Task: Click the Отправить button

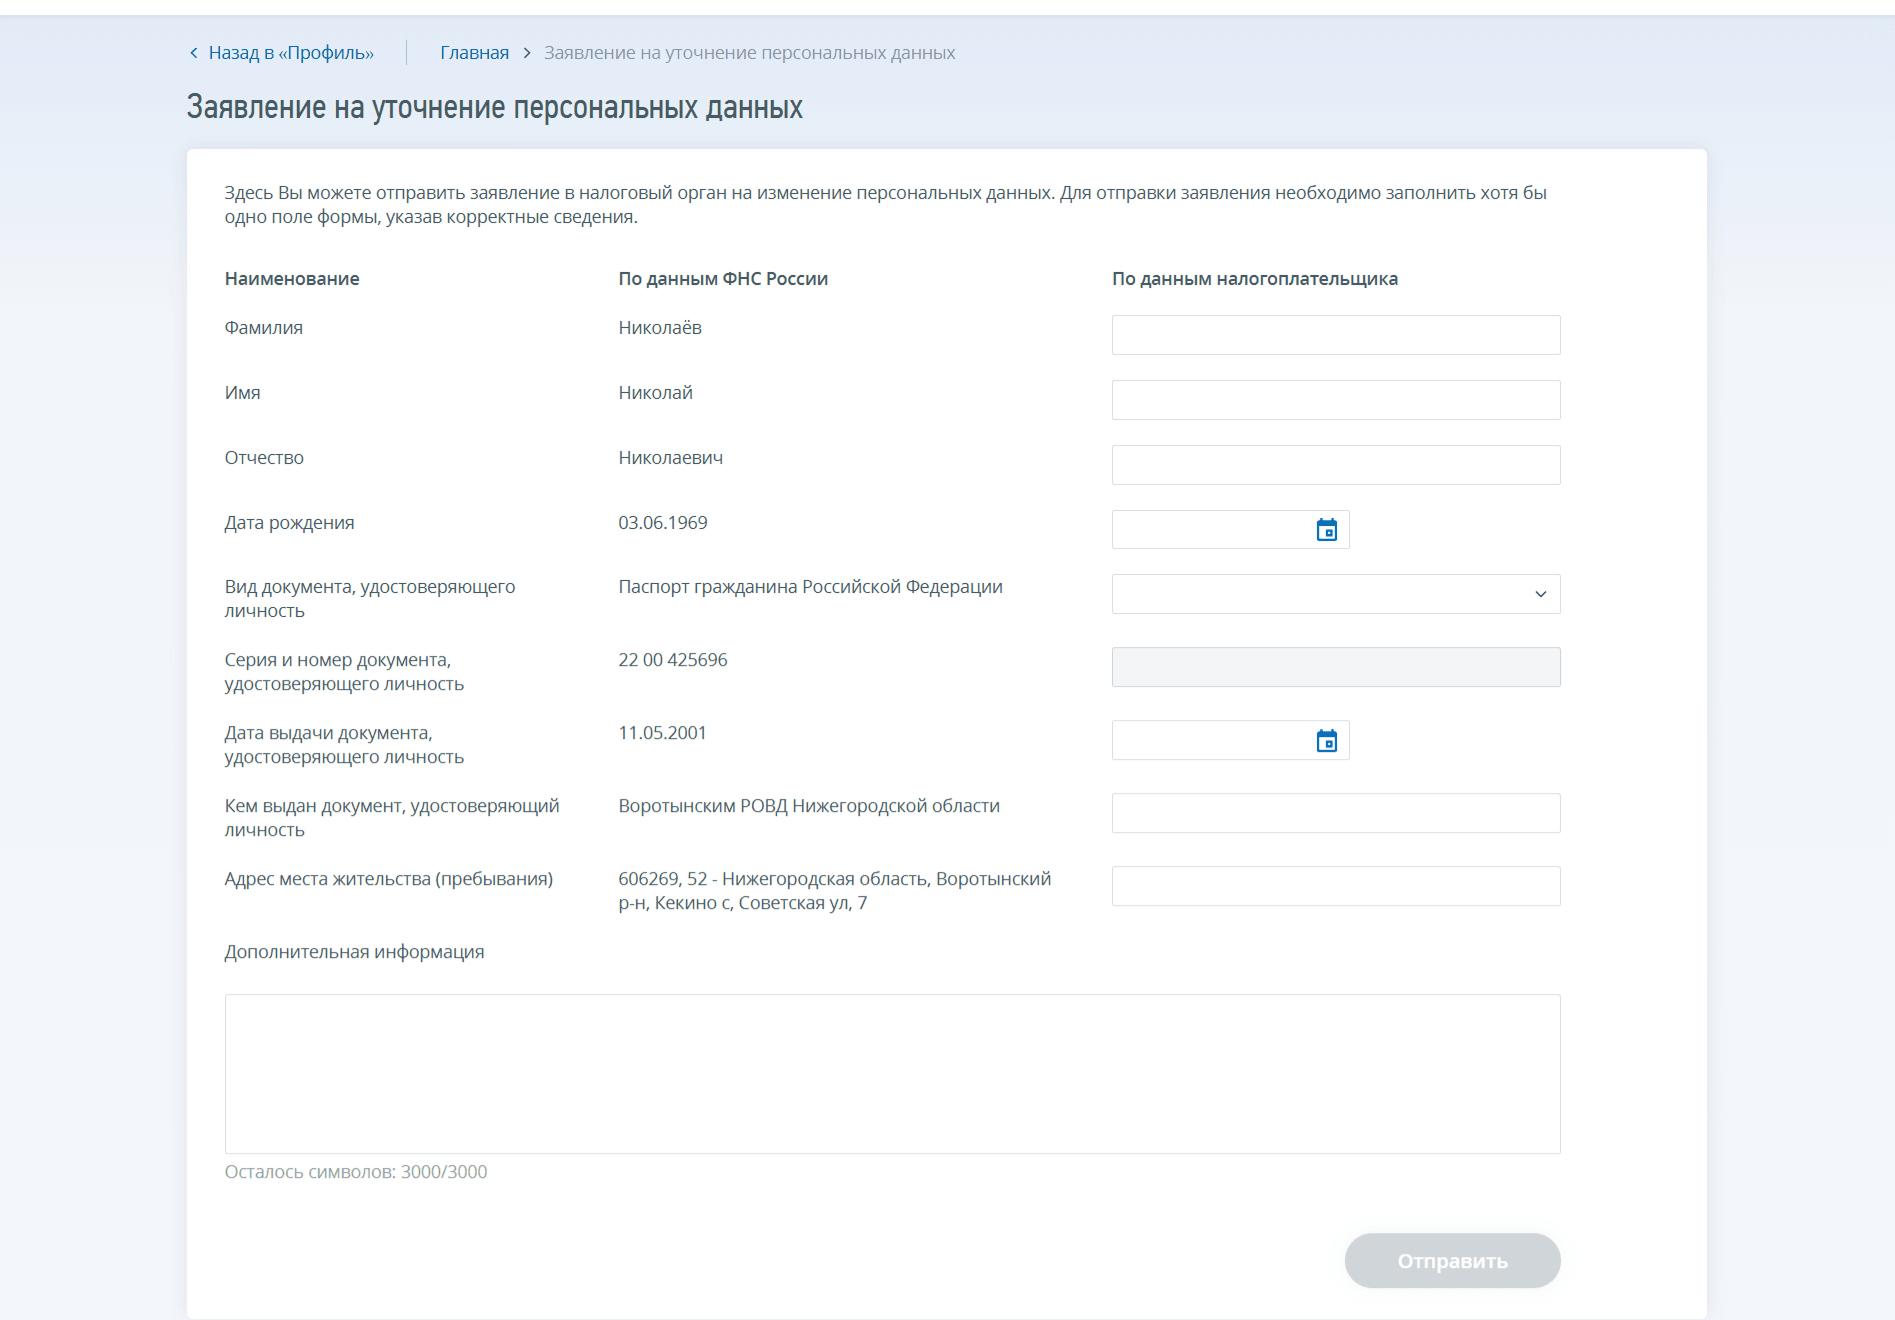Action: pyautogui.click(x=1452, y=1261)
